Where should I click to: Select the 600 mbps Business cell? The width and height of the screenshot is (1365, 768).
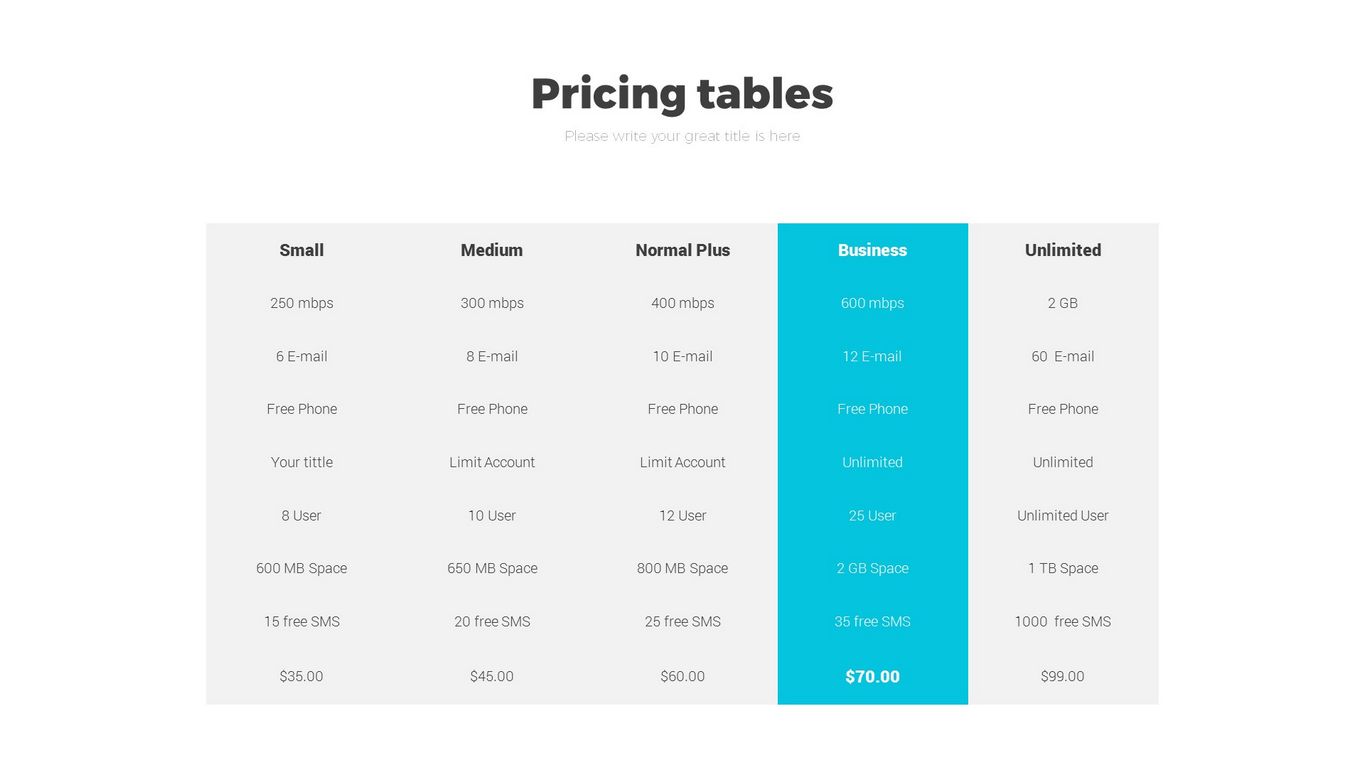tap(872, 303)
